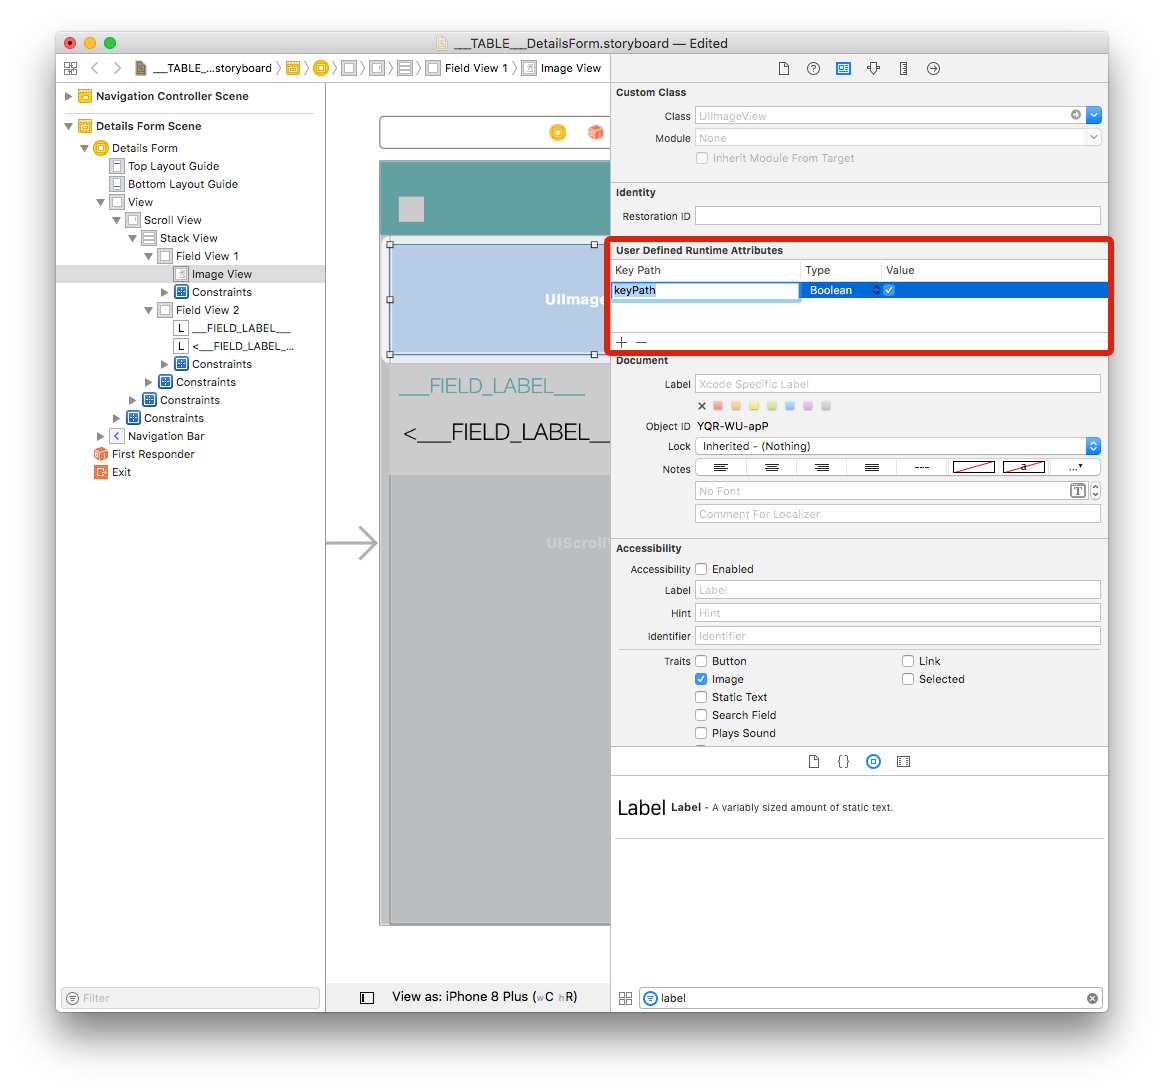Toggle the Link trait checkbox

pos(908,661)
